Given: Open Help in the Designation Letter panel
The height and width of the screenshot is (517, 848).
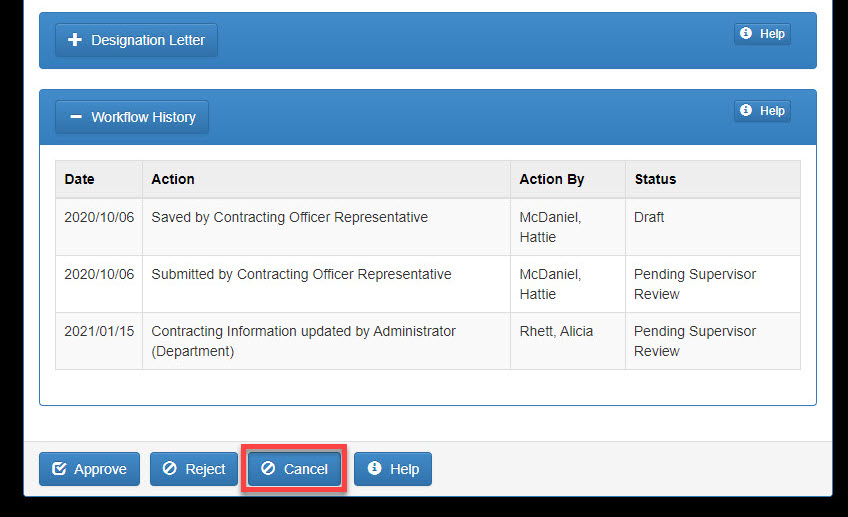Looking at the screenshot, I should [x=762, y=34].
